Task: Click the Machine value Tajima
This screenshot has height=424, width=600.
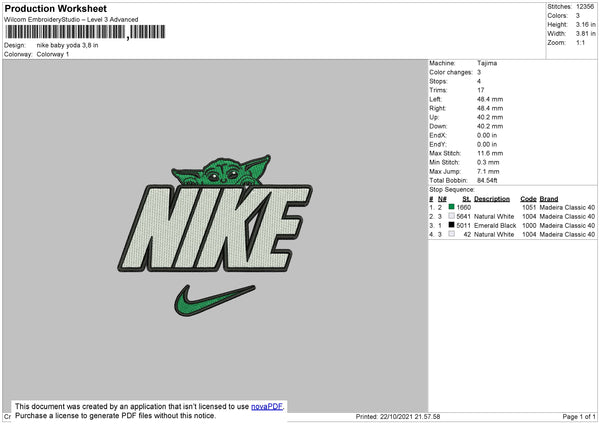Action: coord(487,63)
